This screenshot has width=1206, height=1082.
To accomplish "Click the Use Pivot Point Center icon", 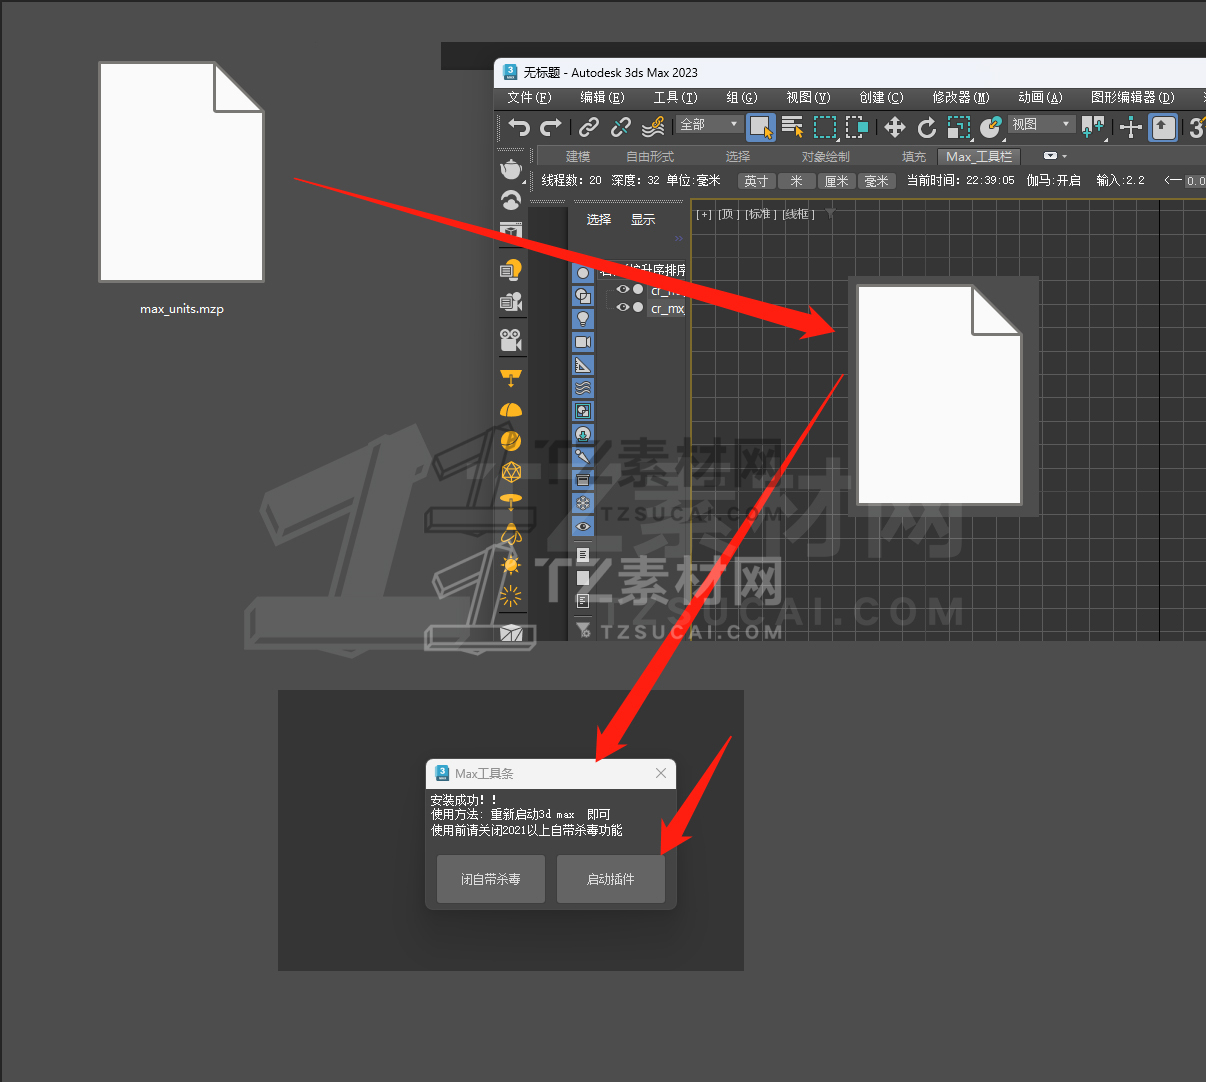I will point(1093,127).
